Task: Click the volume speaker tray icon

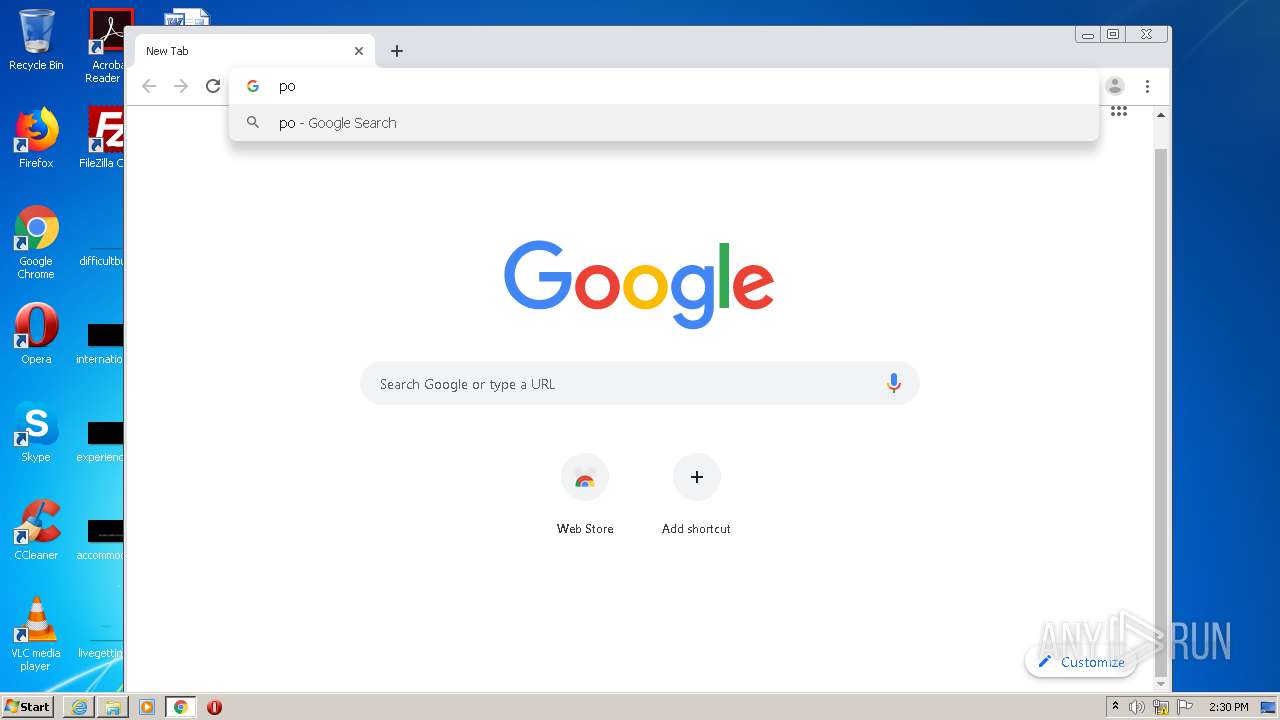Action: click(x=1137, y=707)
